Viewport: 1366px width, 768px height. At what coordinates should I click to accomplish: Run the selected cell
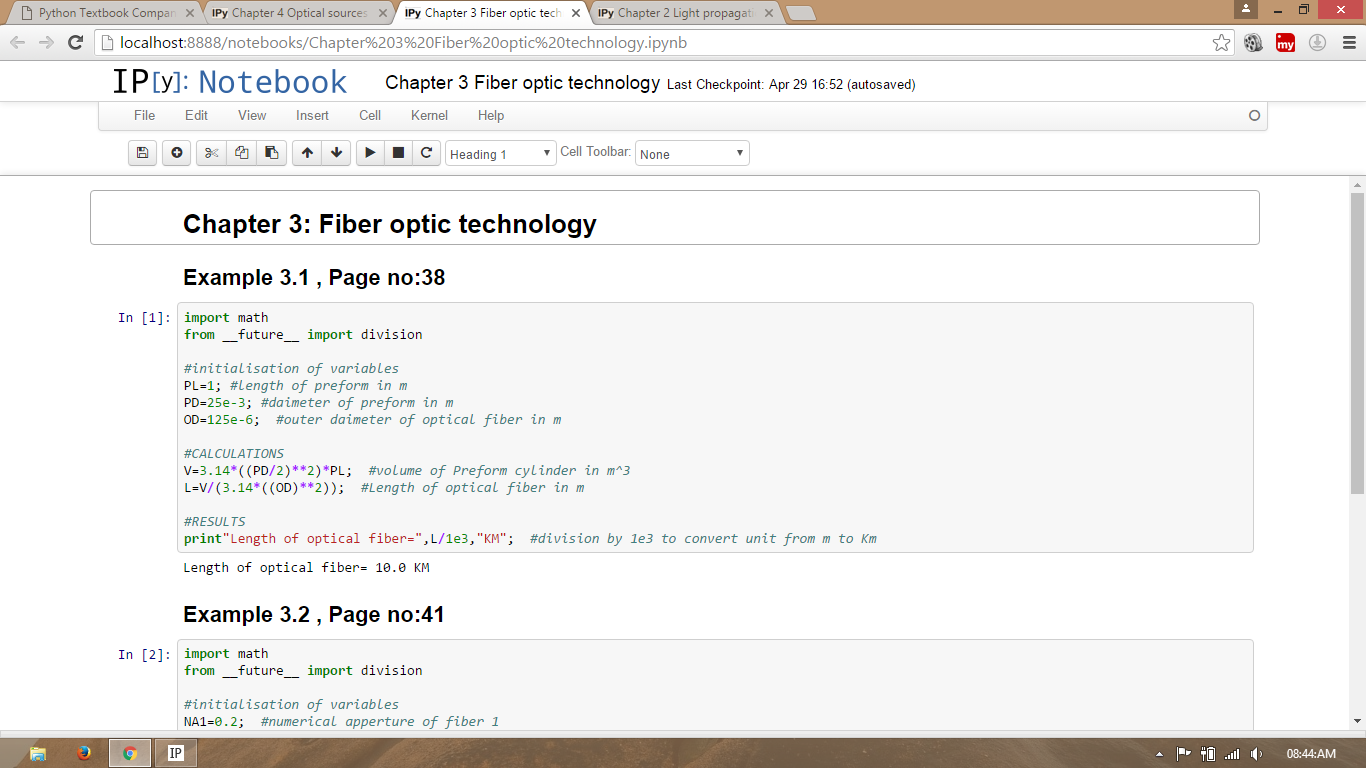click(x=370, y=153)
